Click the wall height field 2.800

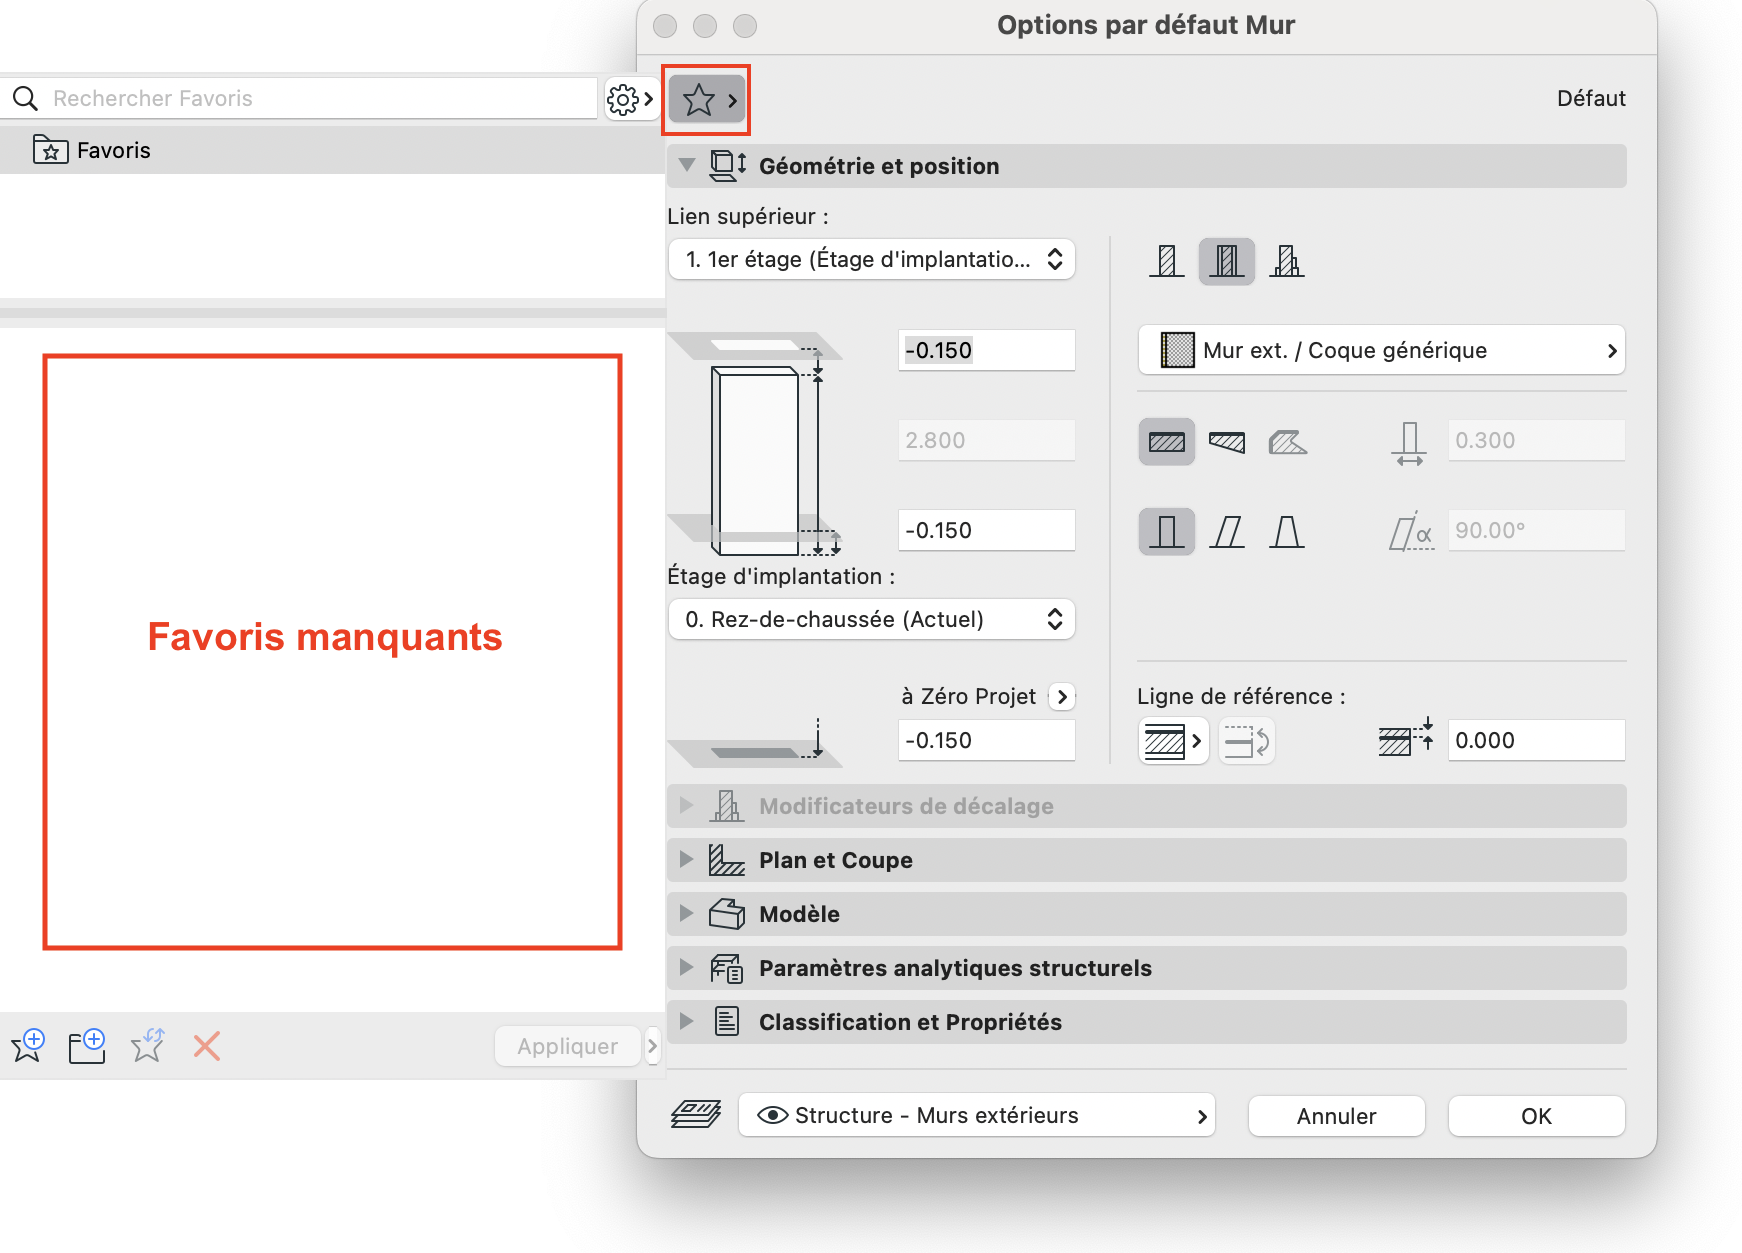[x=986, y=440]
